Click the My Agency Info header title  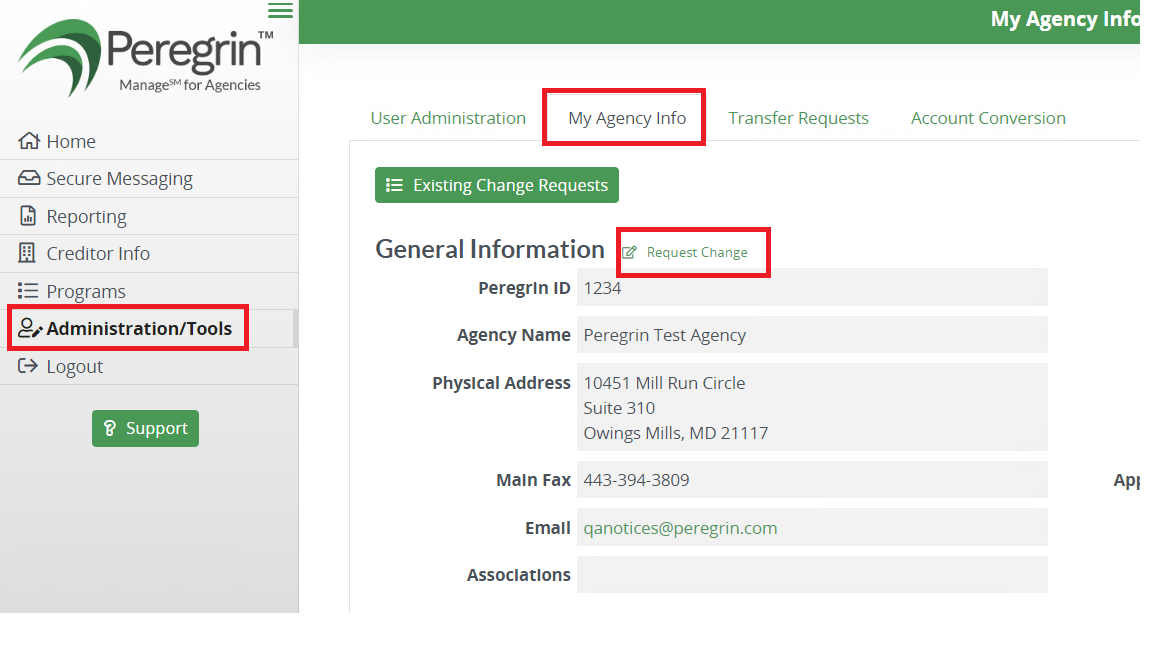[1065, 19]
